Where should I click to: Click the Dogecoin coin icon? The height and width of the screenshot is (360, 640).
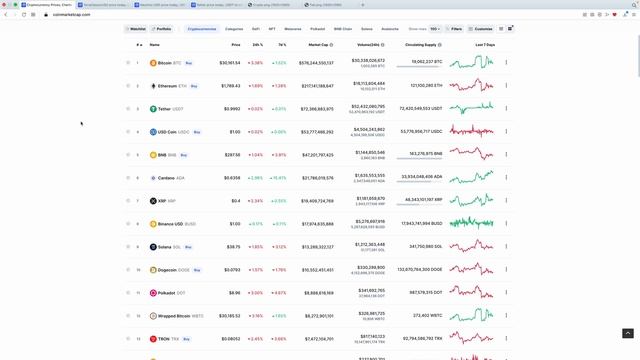click(x=153, y=270)
